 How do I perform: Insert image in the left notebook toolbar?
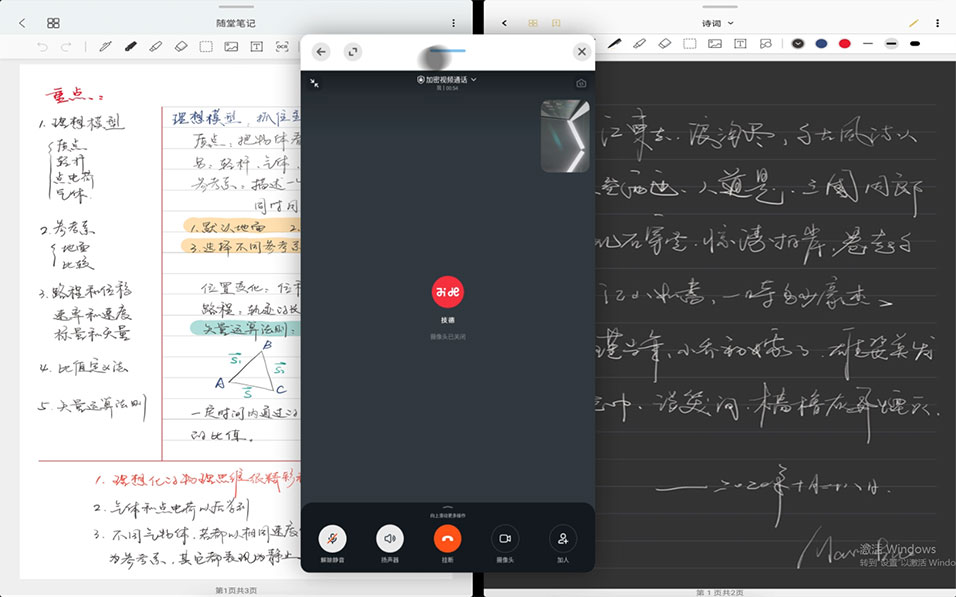(x=231, y=46)
